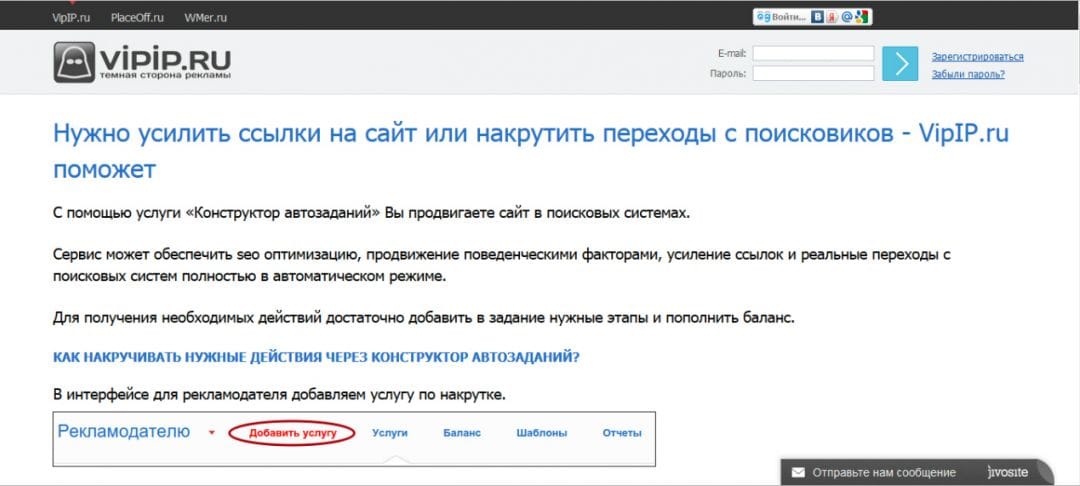The width and height of the screenshot is (1080, 486).
Task: Sign in with Yandex icon
Action: 831,17
